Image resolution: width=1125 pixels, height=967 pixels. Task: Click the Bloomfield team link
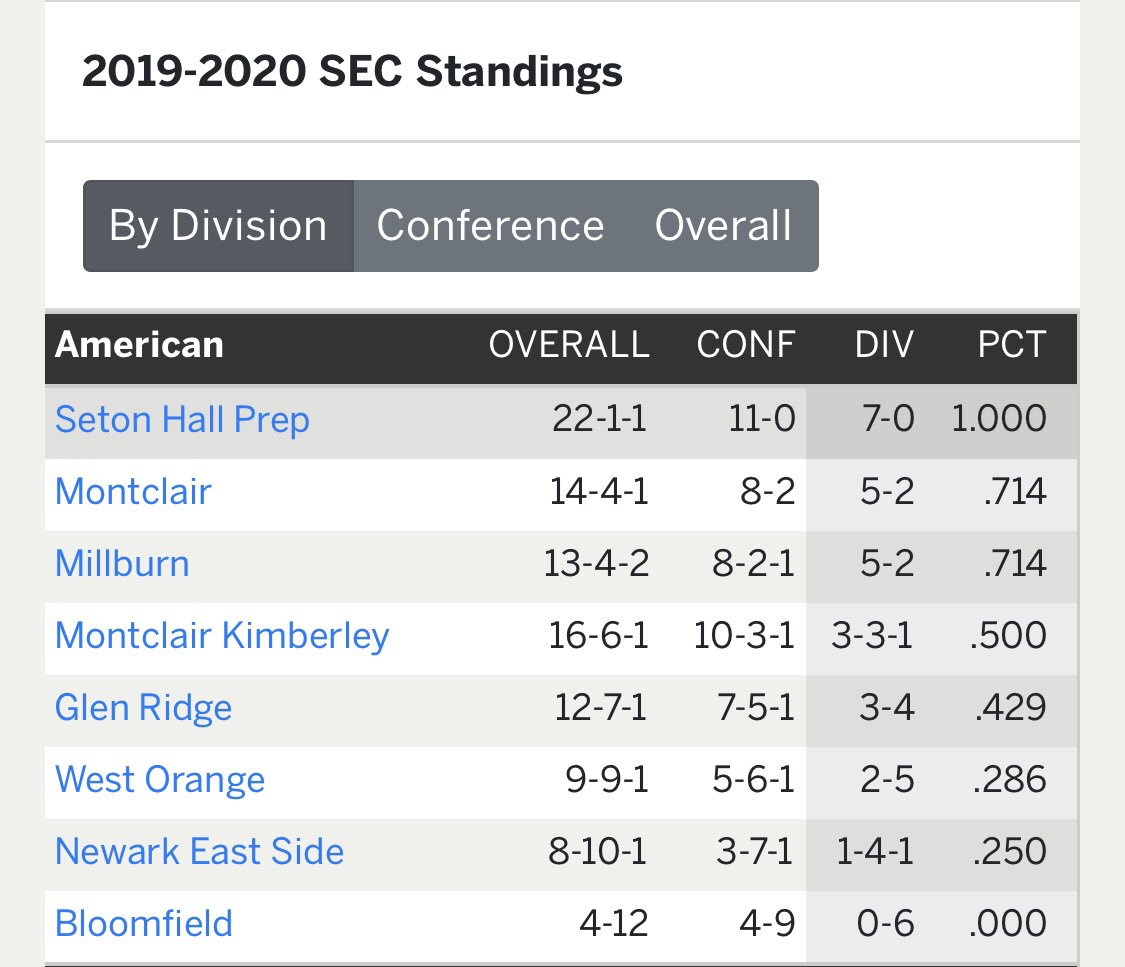[143, 923]
